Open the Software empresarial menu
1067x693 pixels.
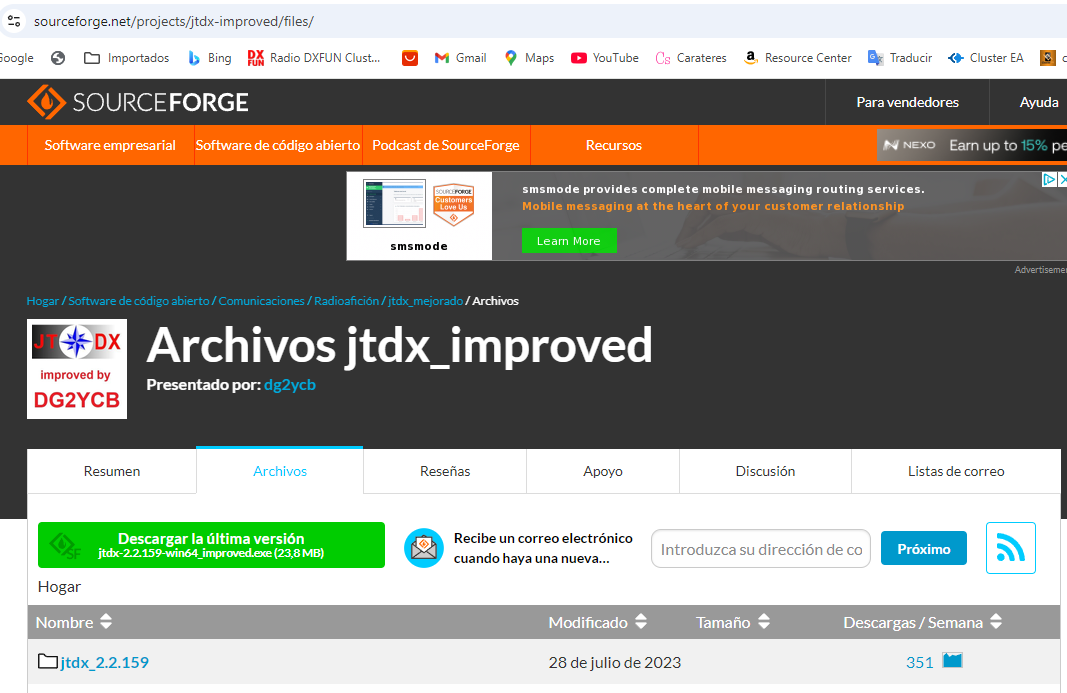pyautogui.click(x=110, y=145)
